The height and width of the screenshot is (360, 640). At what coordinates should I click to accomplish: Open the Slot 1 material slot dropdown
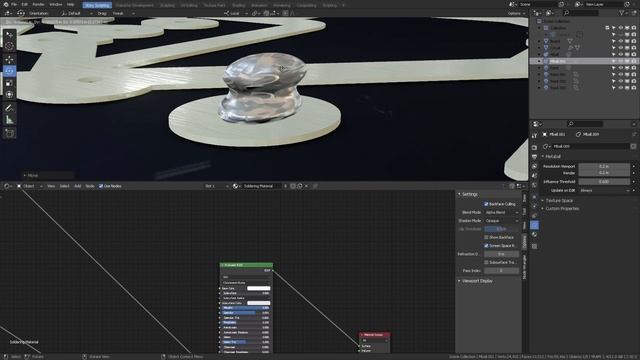point(216,186)
